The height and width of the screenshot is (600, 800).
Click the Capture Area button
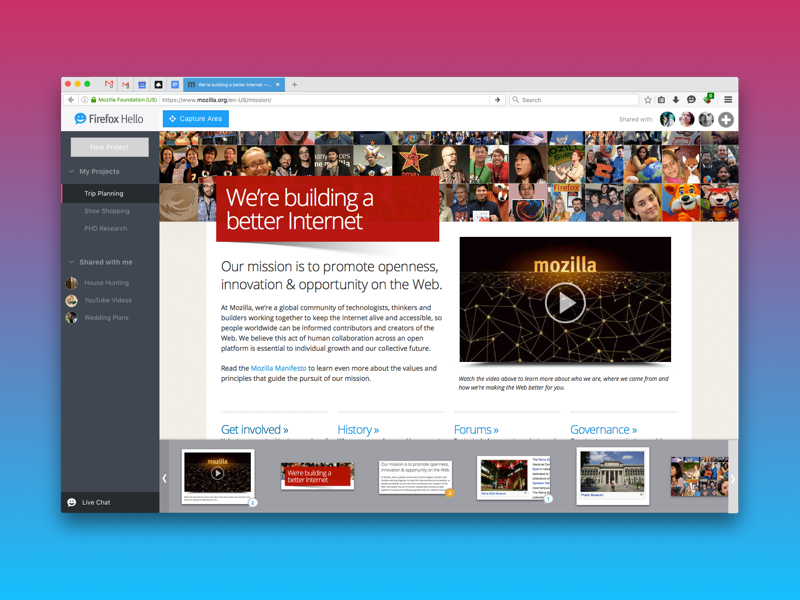point(196,118)
